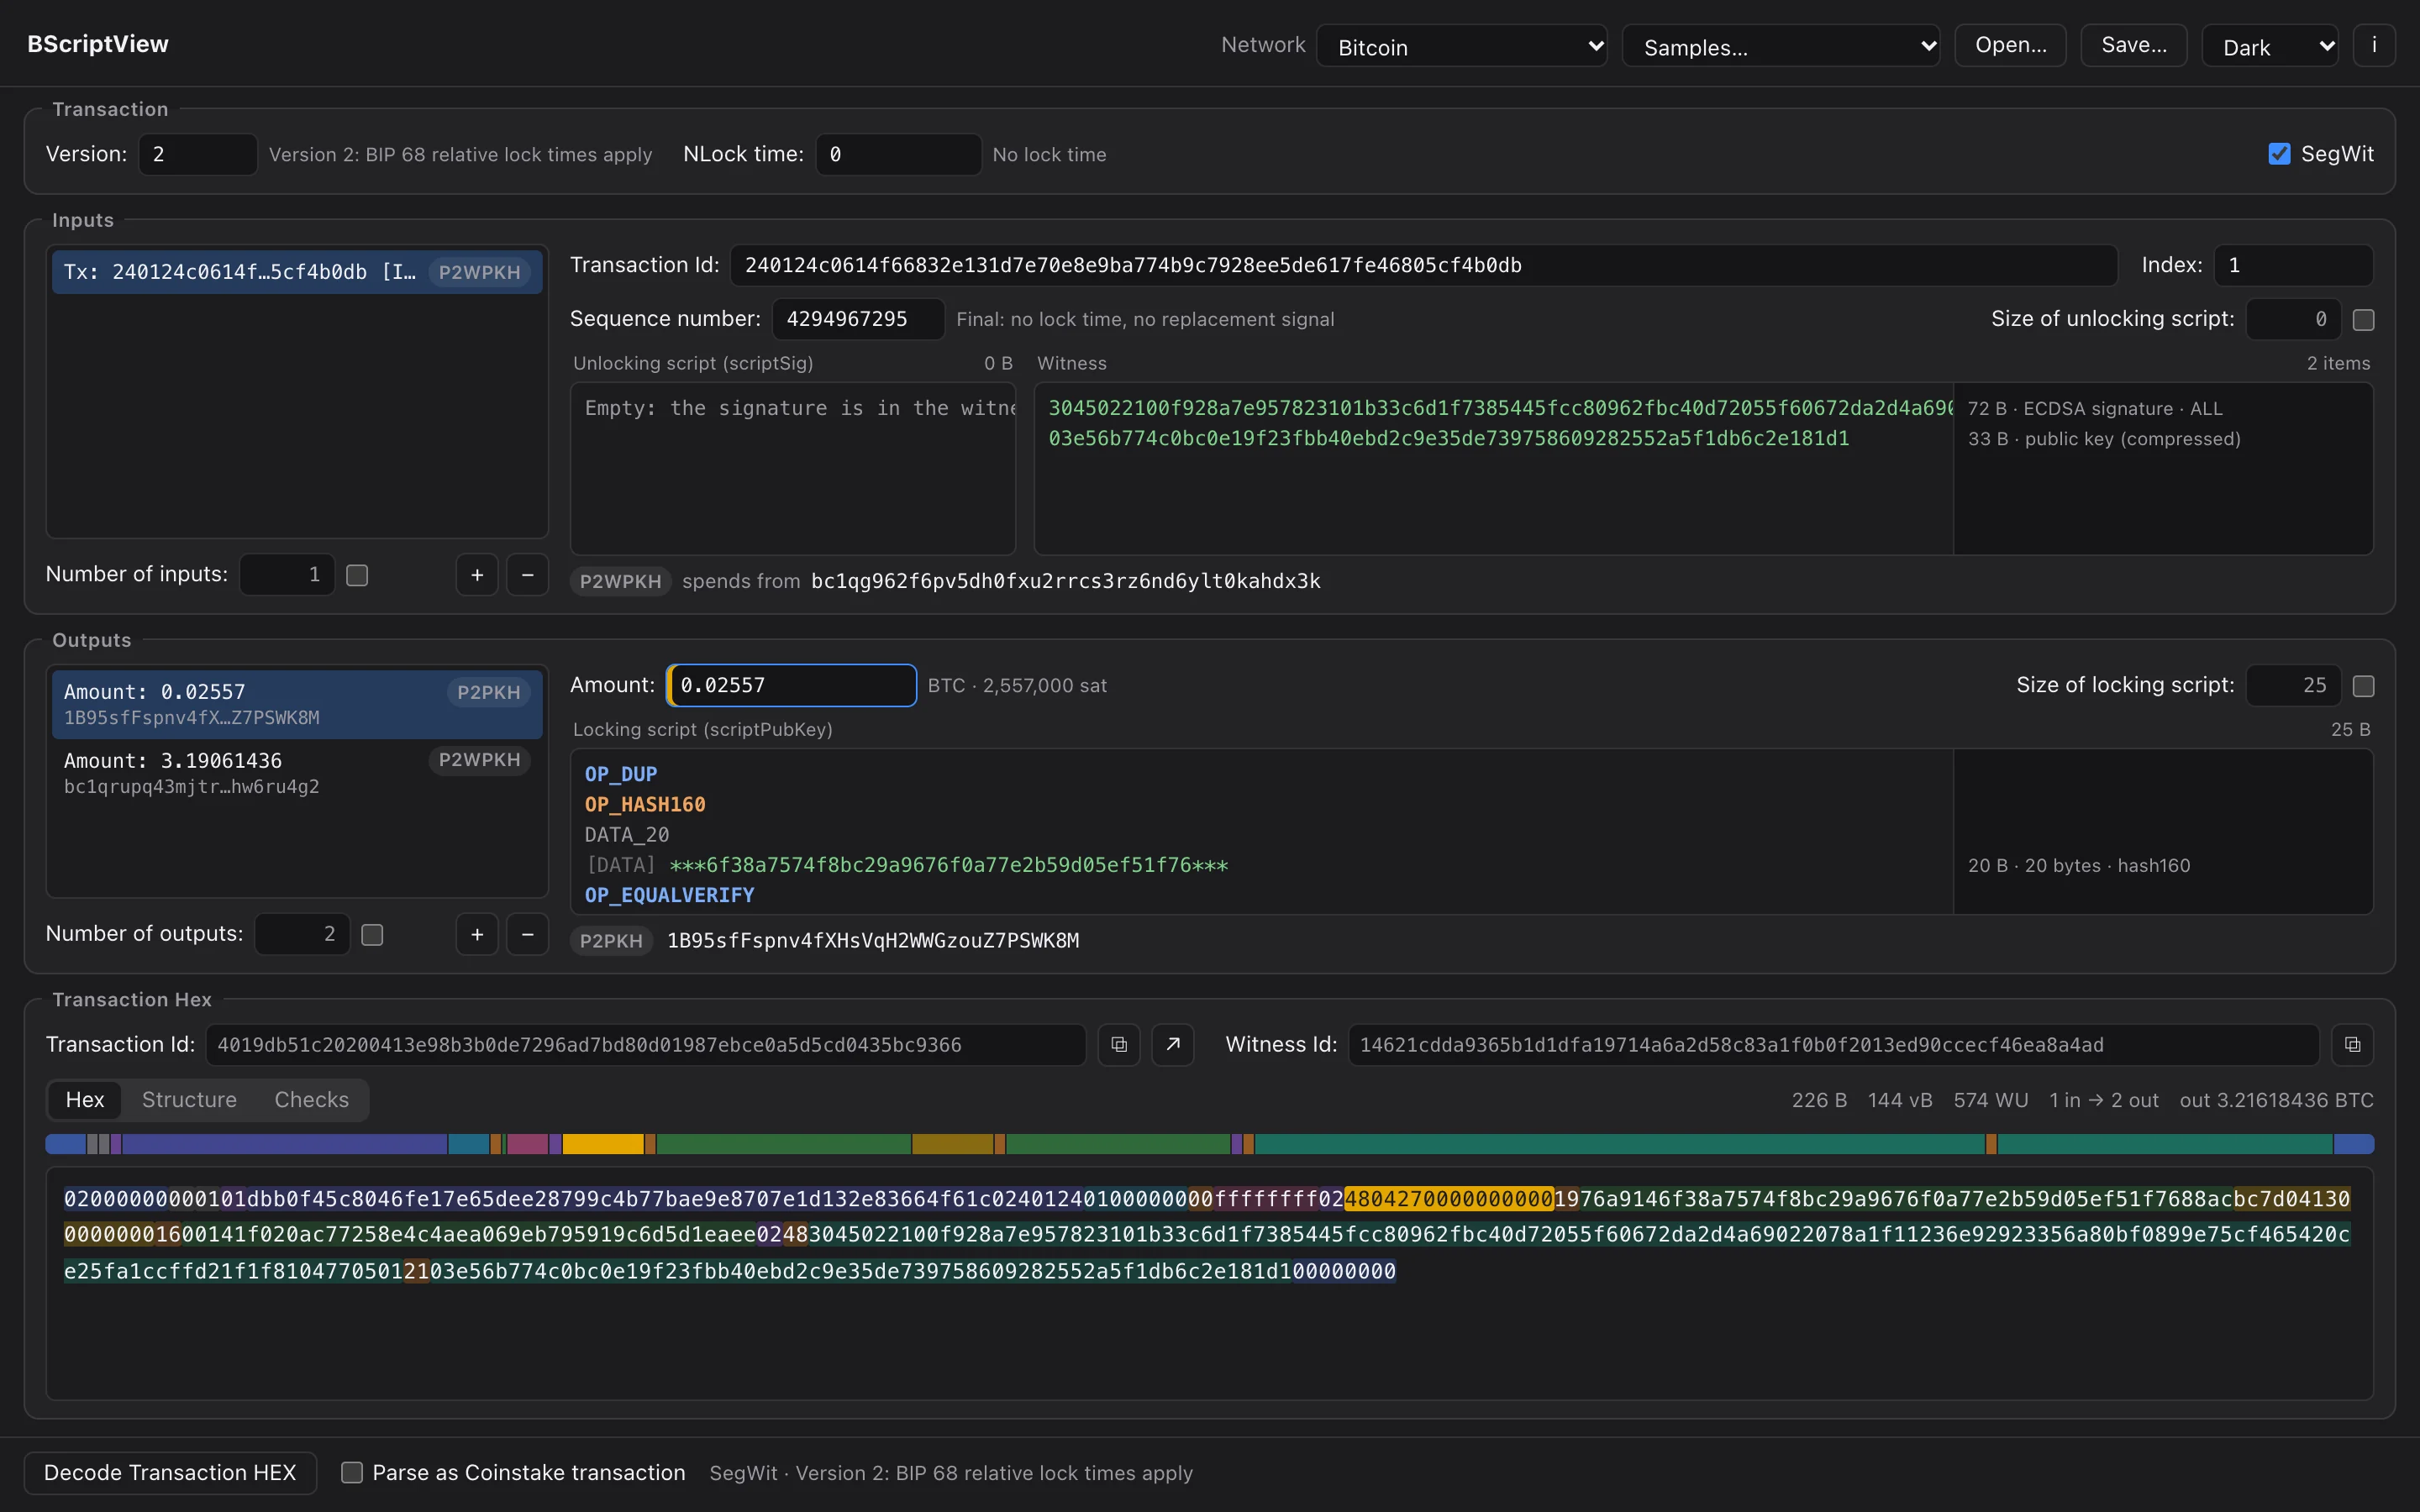Tick checkbox beside Number of inputs
Image resolution: width=2420 pixels, height=1512 pixels.
tap(357, 575)
